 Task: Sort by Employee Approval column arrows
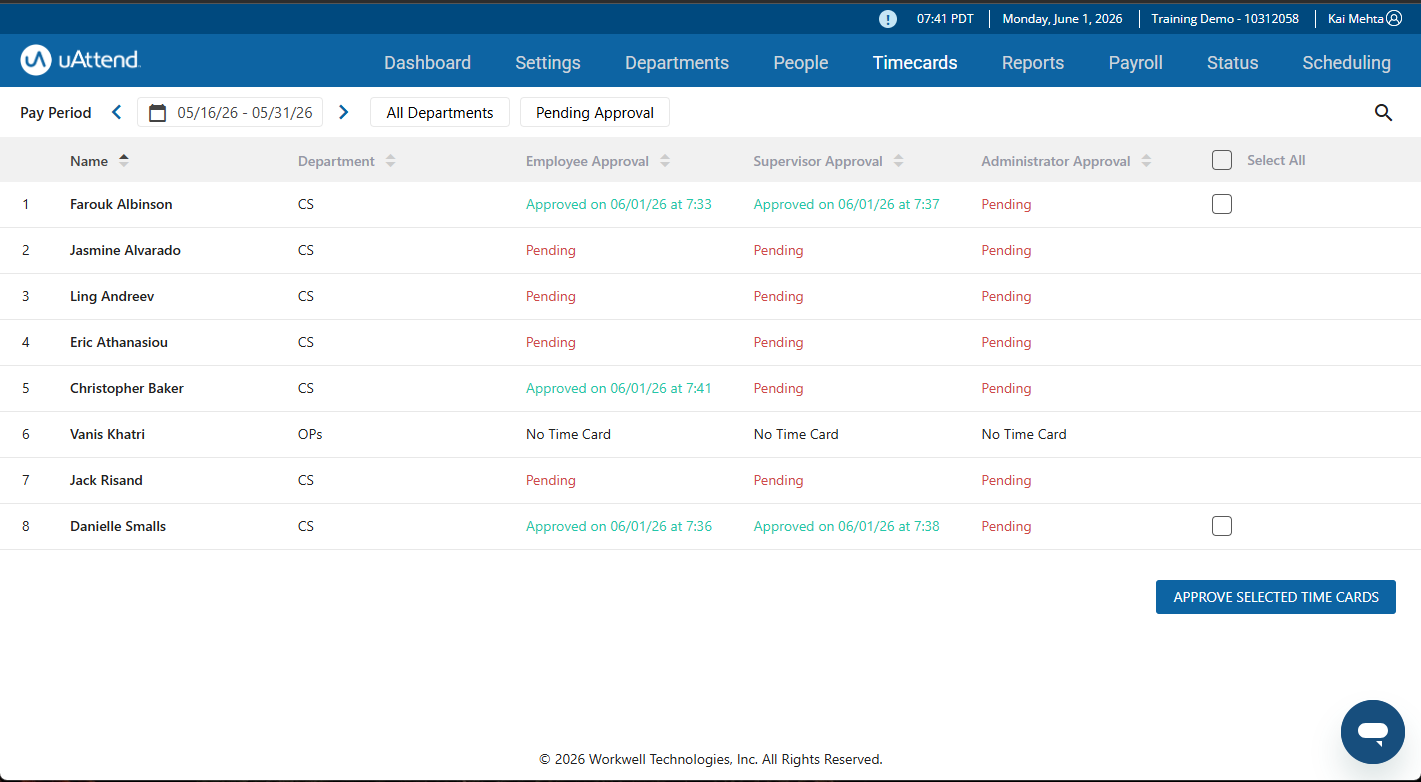click(665, 161)
